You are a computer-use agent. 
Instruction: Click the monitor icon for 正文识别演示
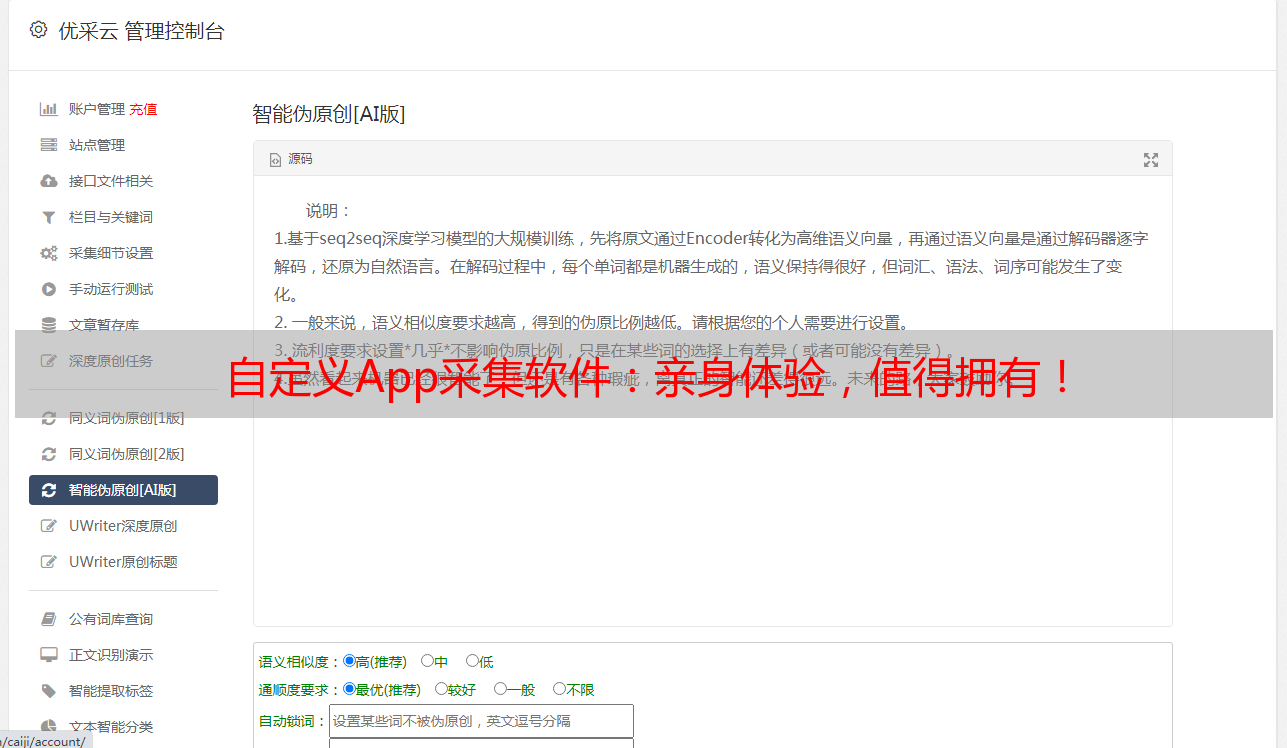coord(48,655)
